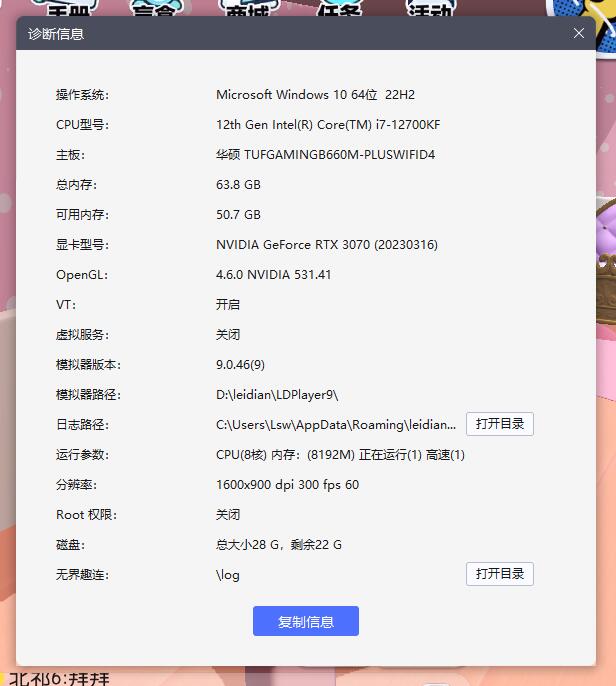Click the 复制信息 button
616x686 pixels.
(x=305, y=621)
